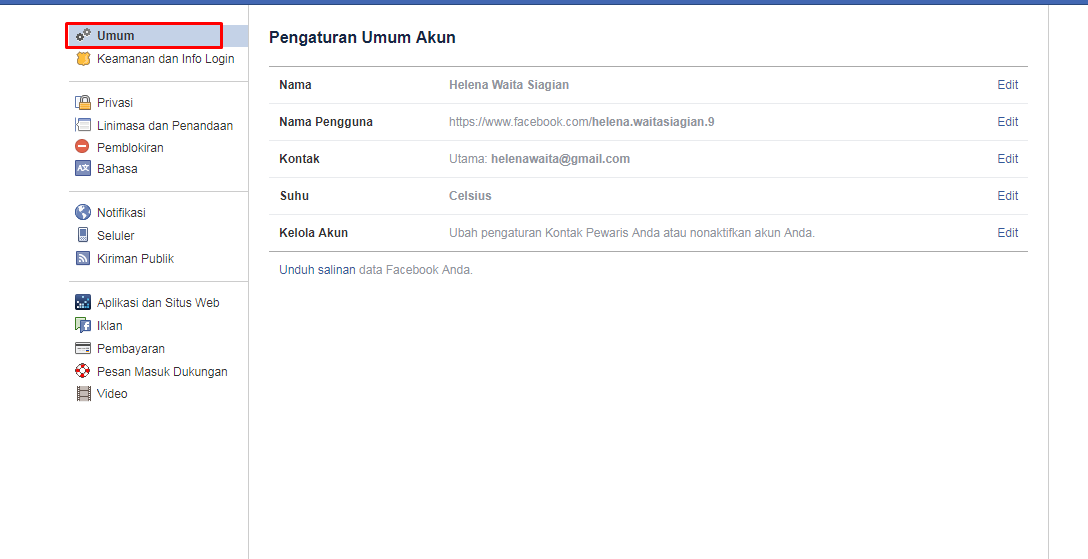Viewport: 1088px width, 559px height.
Task: Click the gears icon beside Umum
Action: [x=83, y=35]
